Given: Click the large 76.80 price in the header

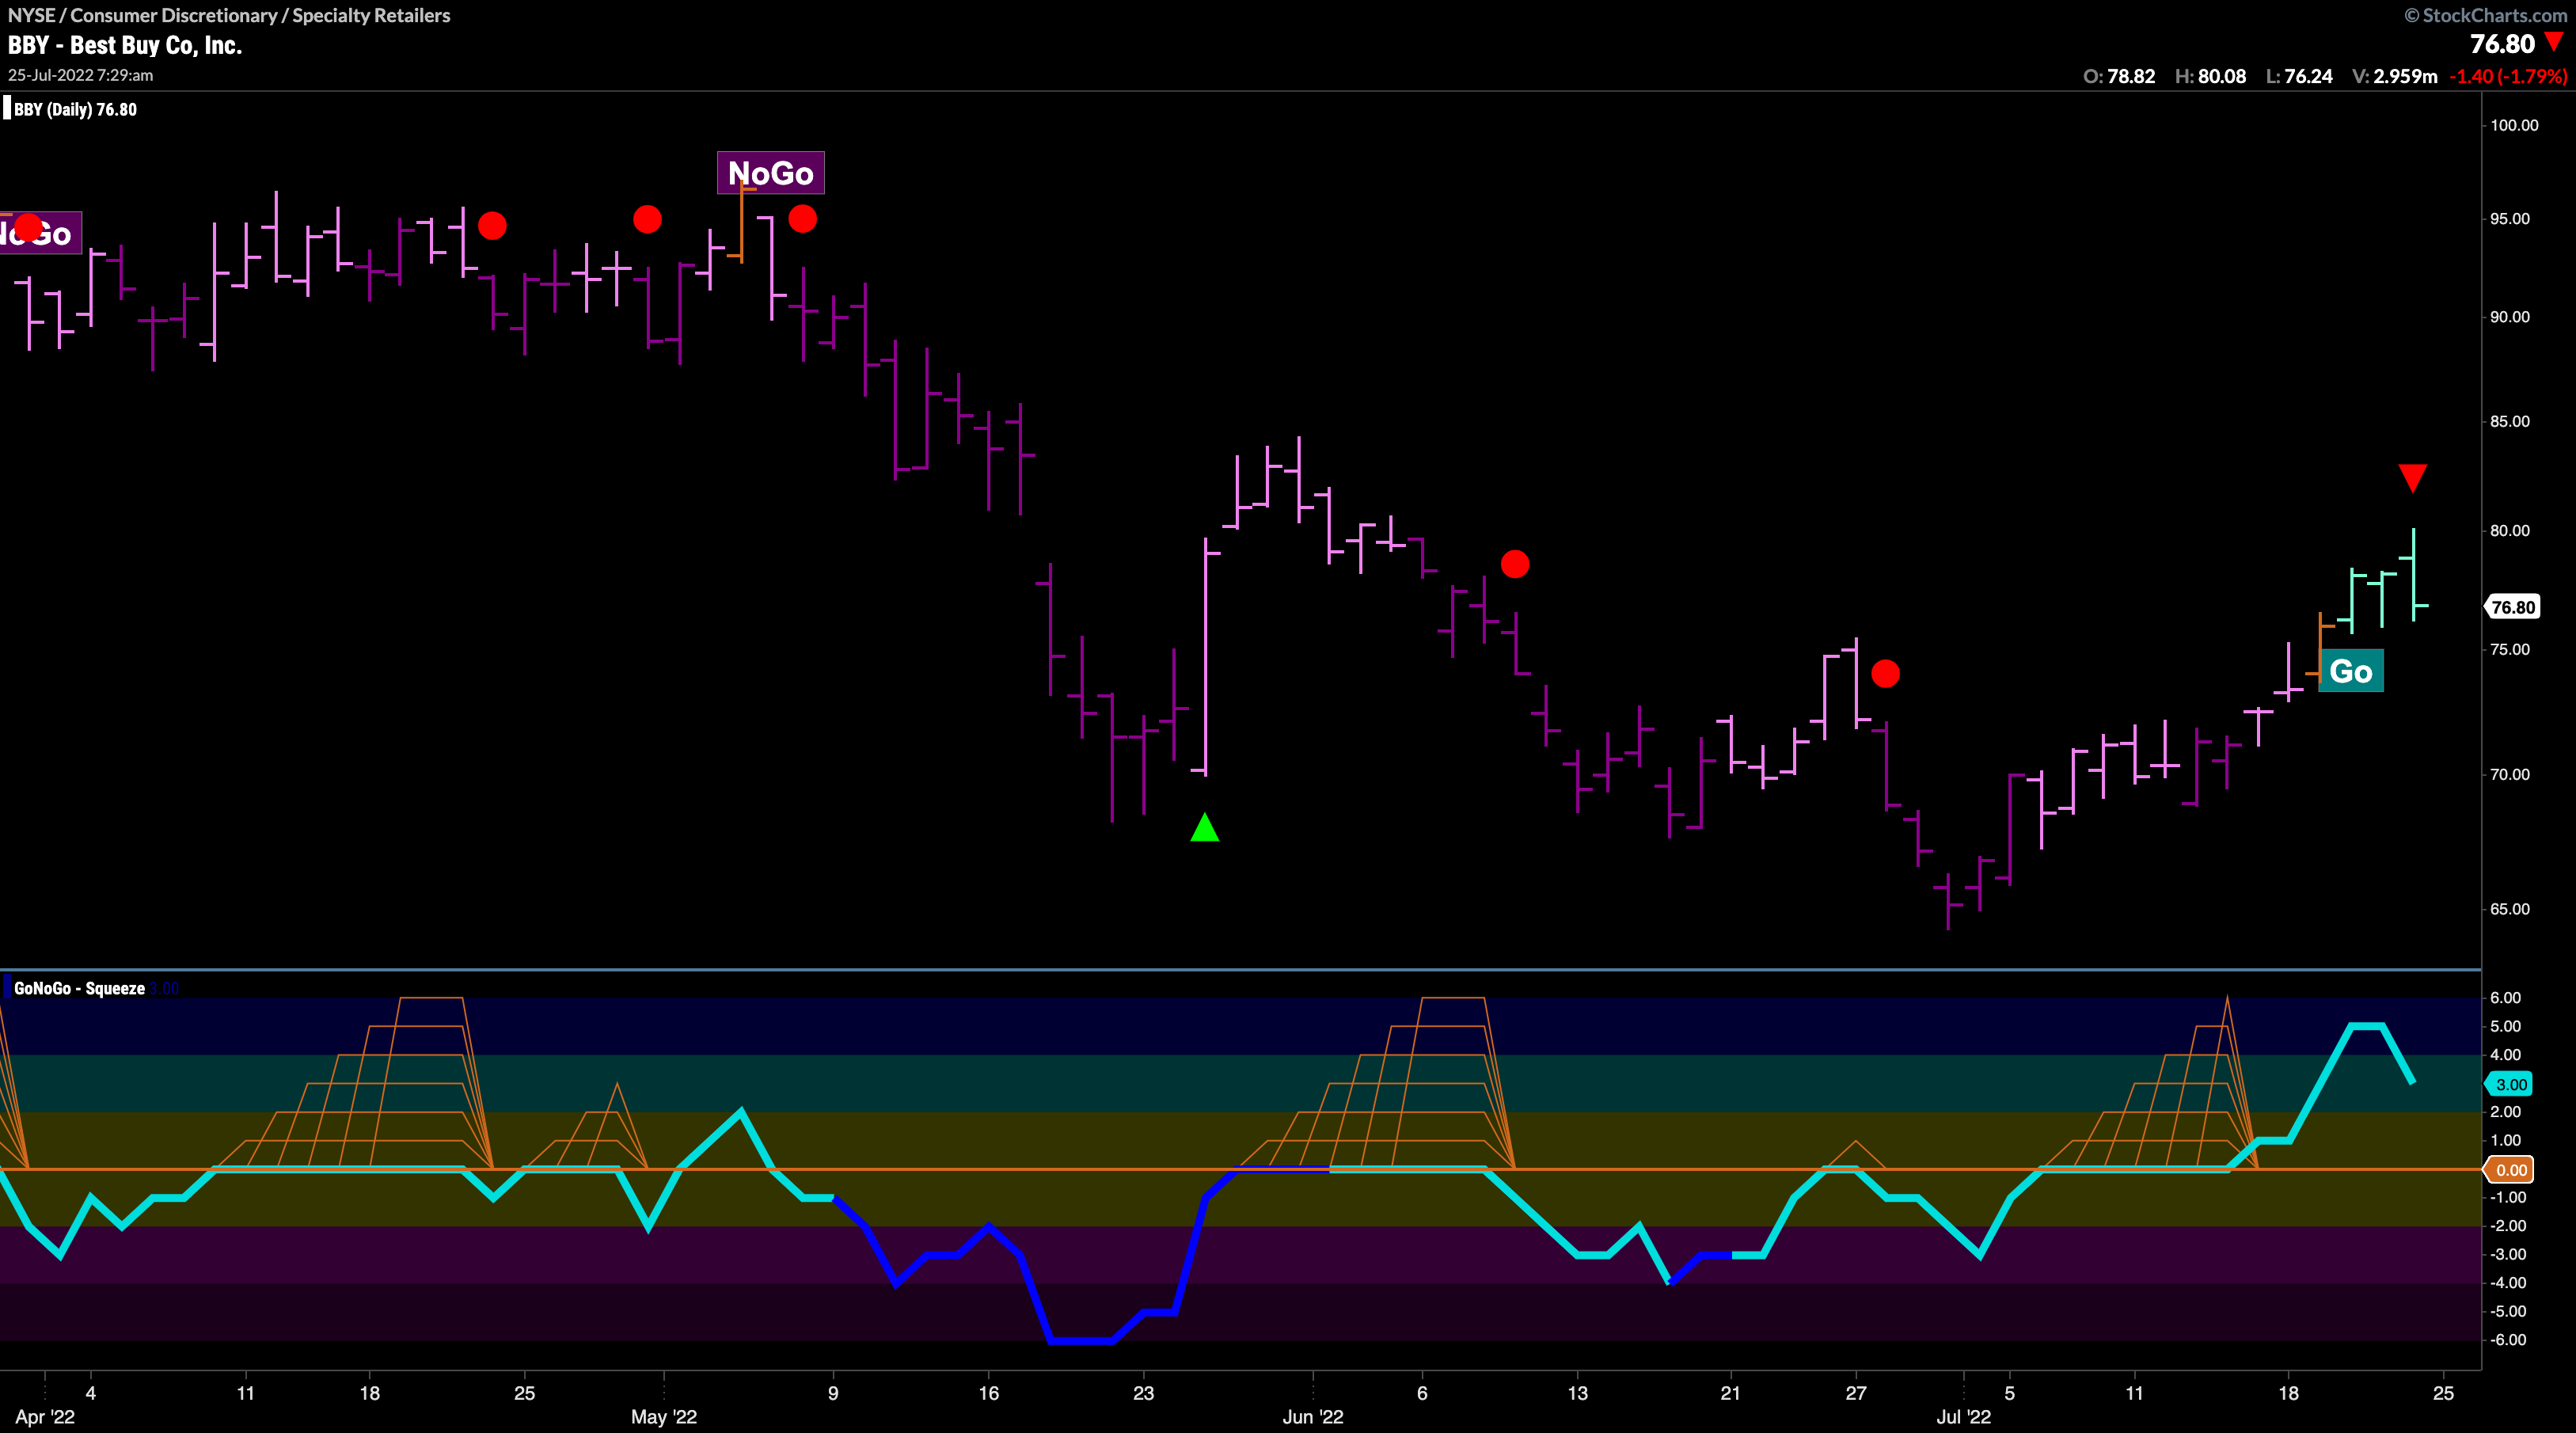Looking at the screenshot, I should 2502,44.
